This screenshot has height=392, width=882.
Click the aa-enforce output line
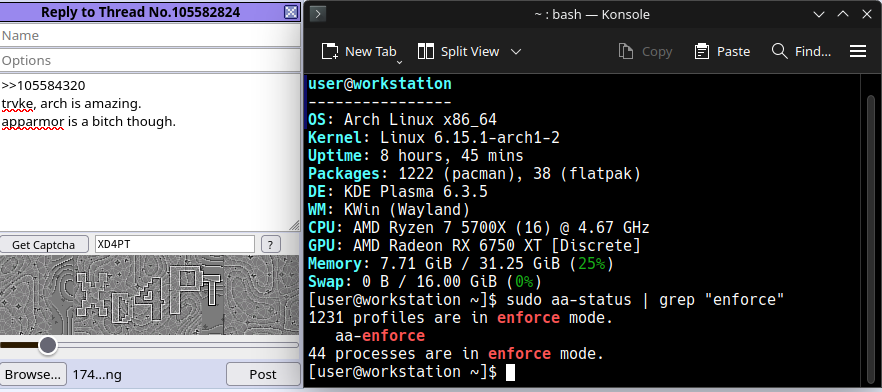tap(380, 336)
